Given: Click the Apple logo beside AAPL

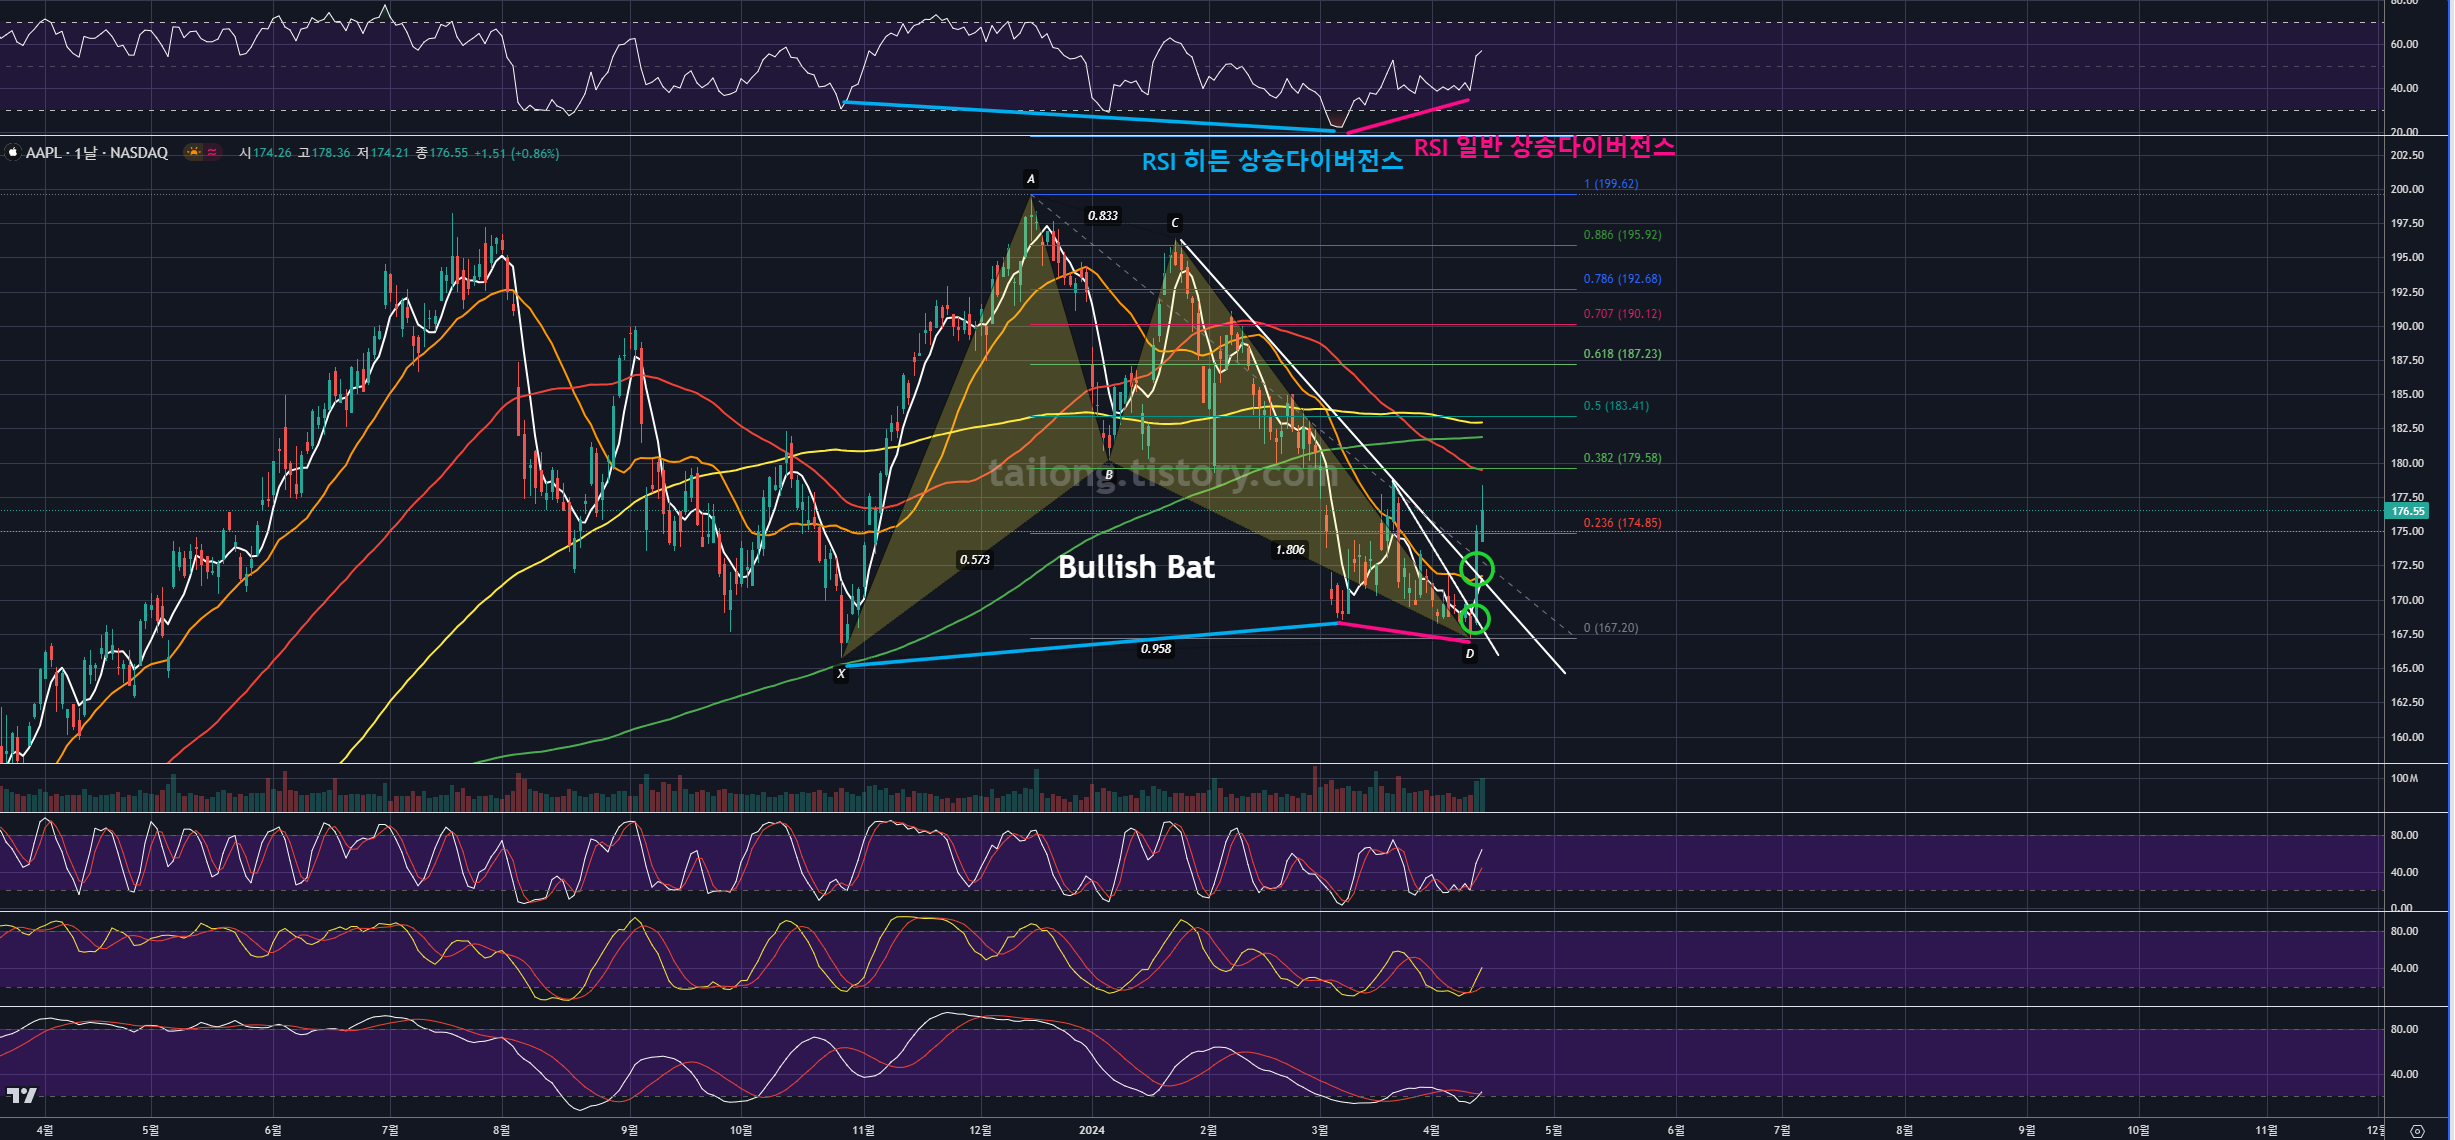Looking at the screenshot, I should pos(13,153).
